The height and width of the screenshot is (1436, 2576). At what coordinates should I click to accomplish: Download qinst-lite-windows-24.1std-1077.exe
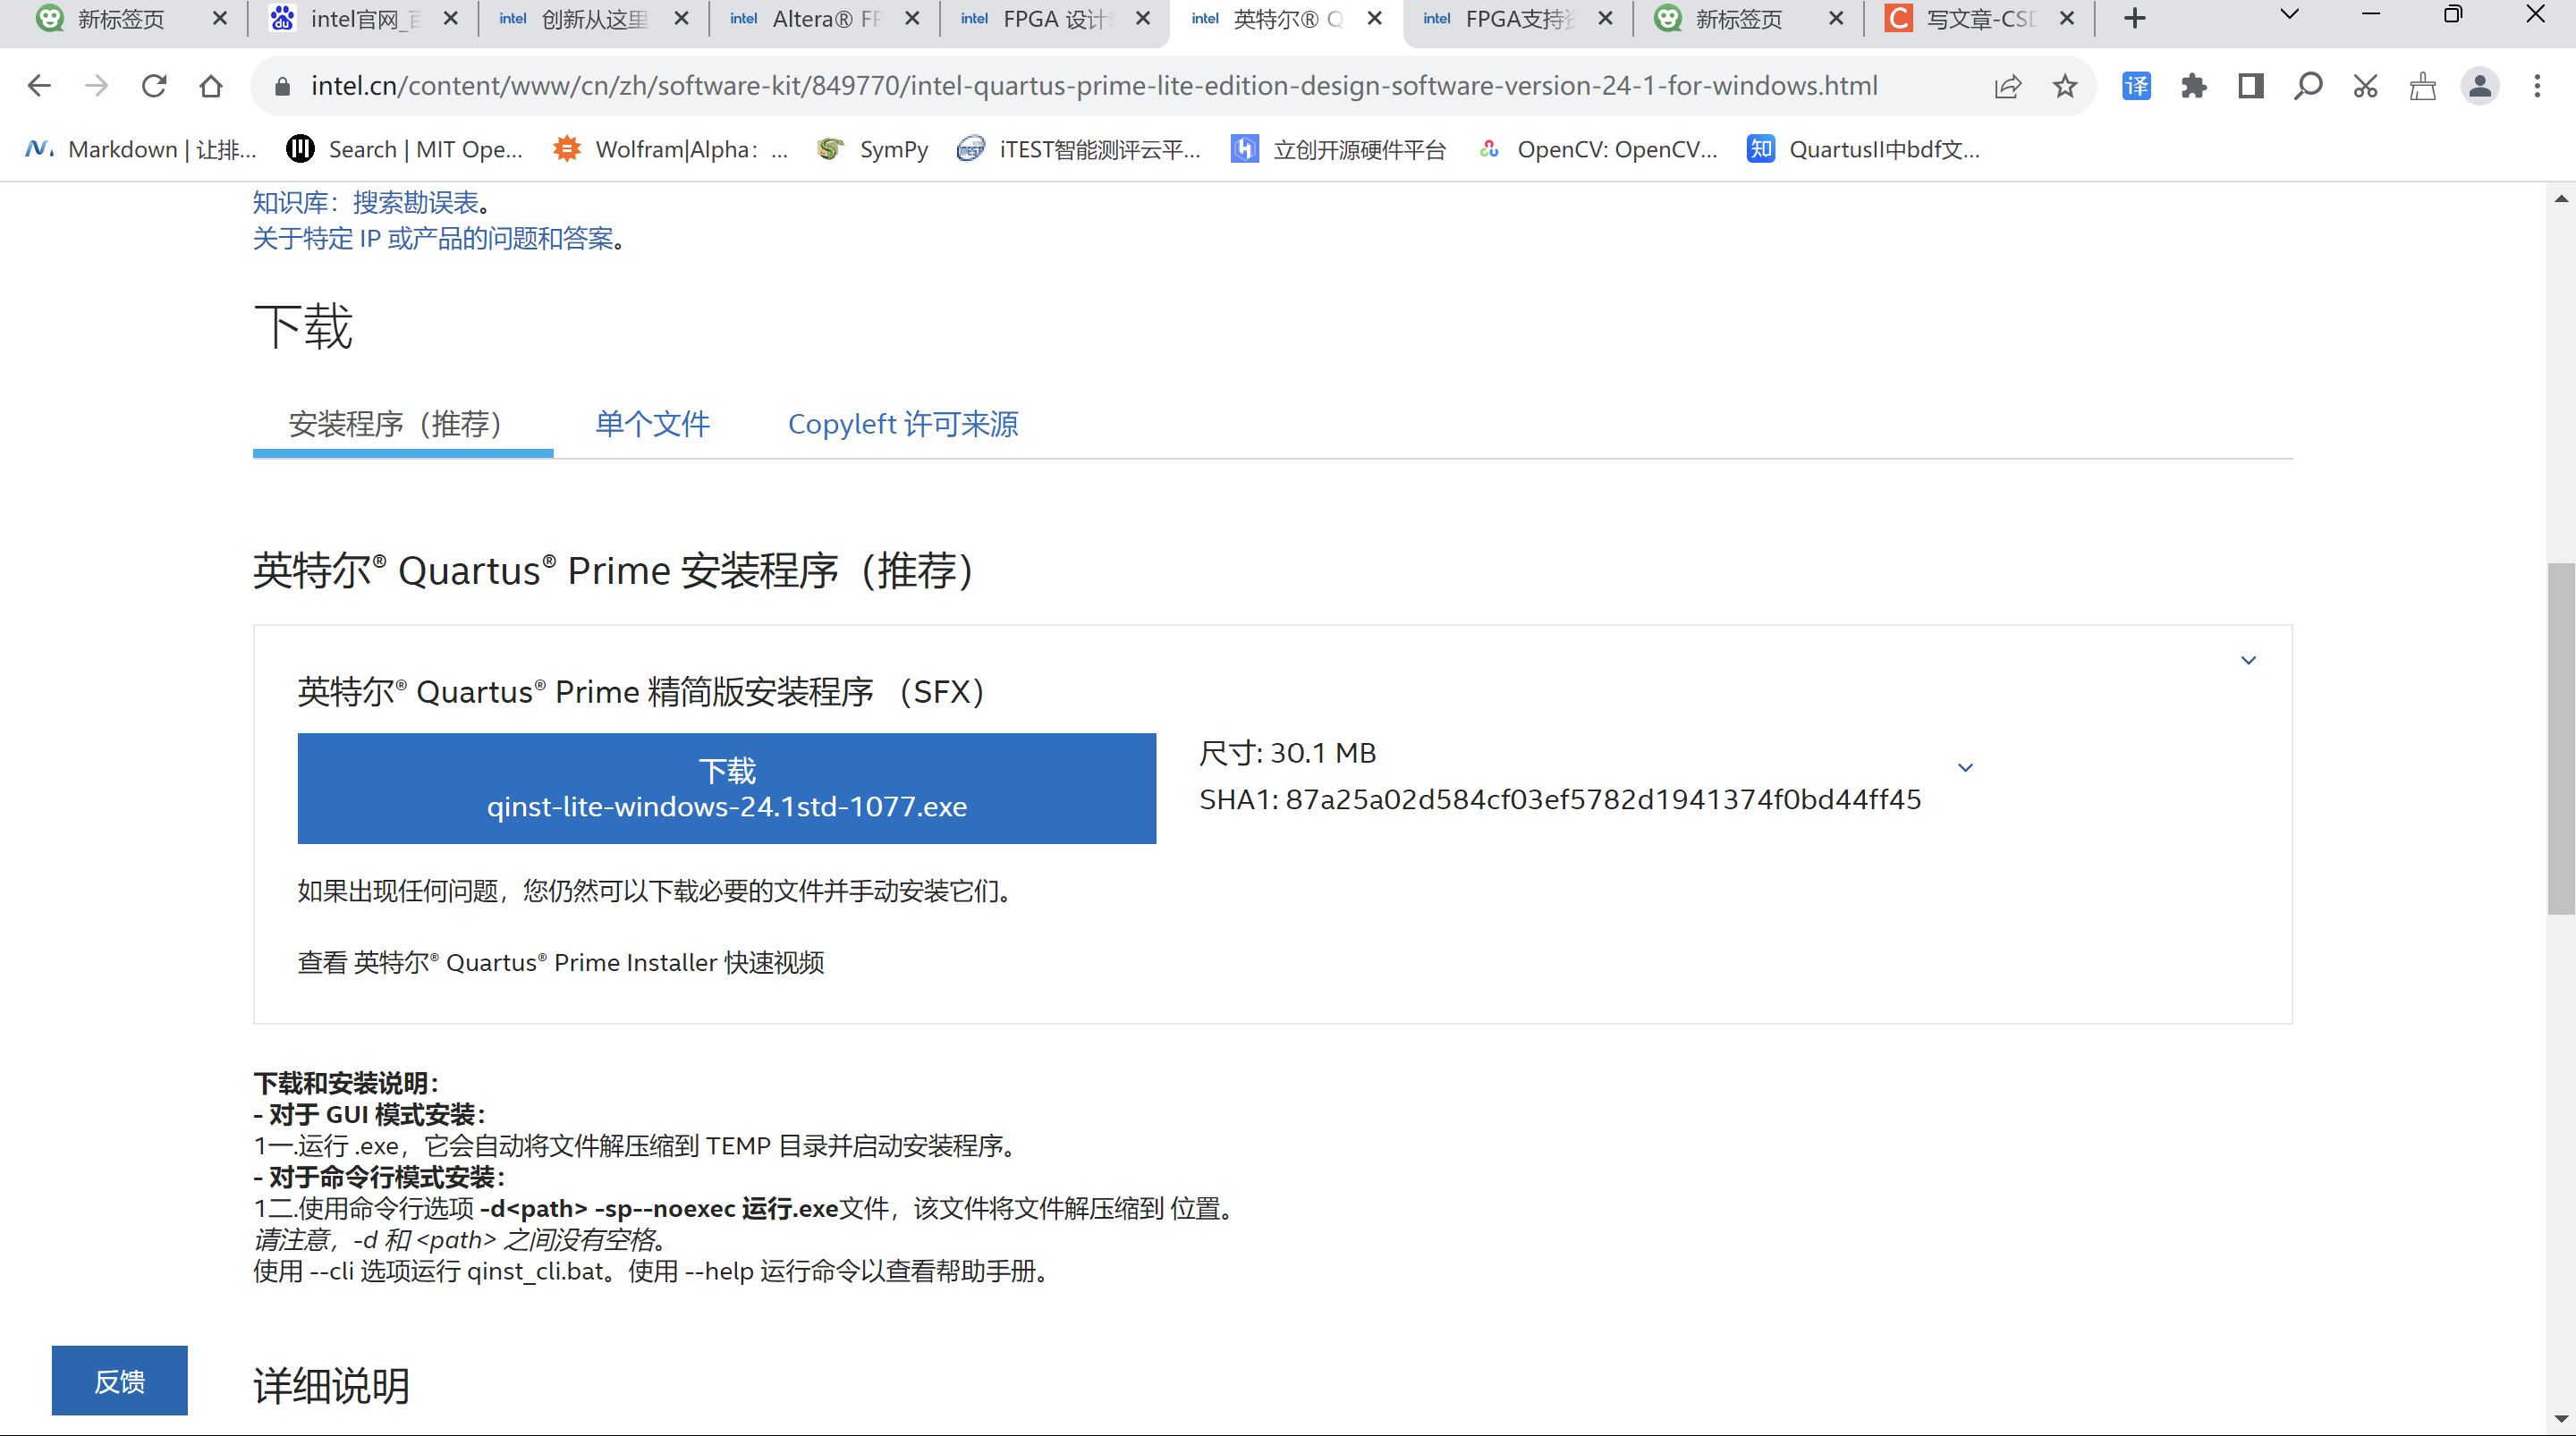point(726,788)
